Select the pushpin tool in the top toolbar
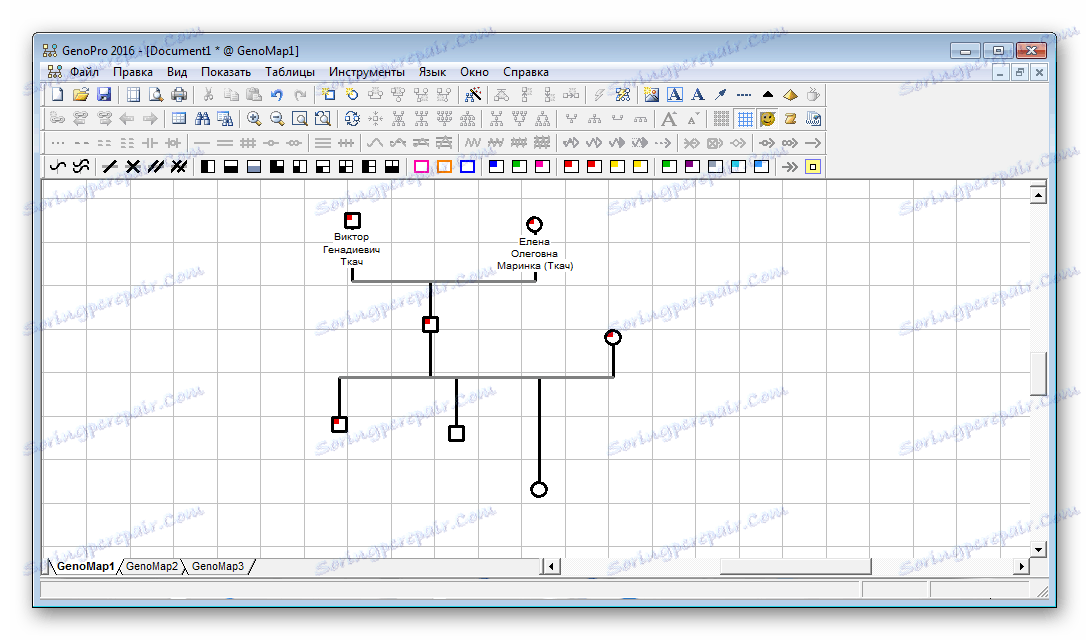This screenshot has width=1089, height=640. pos(721,94)
